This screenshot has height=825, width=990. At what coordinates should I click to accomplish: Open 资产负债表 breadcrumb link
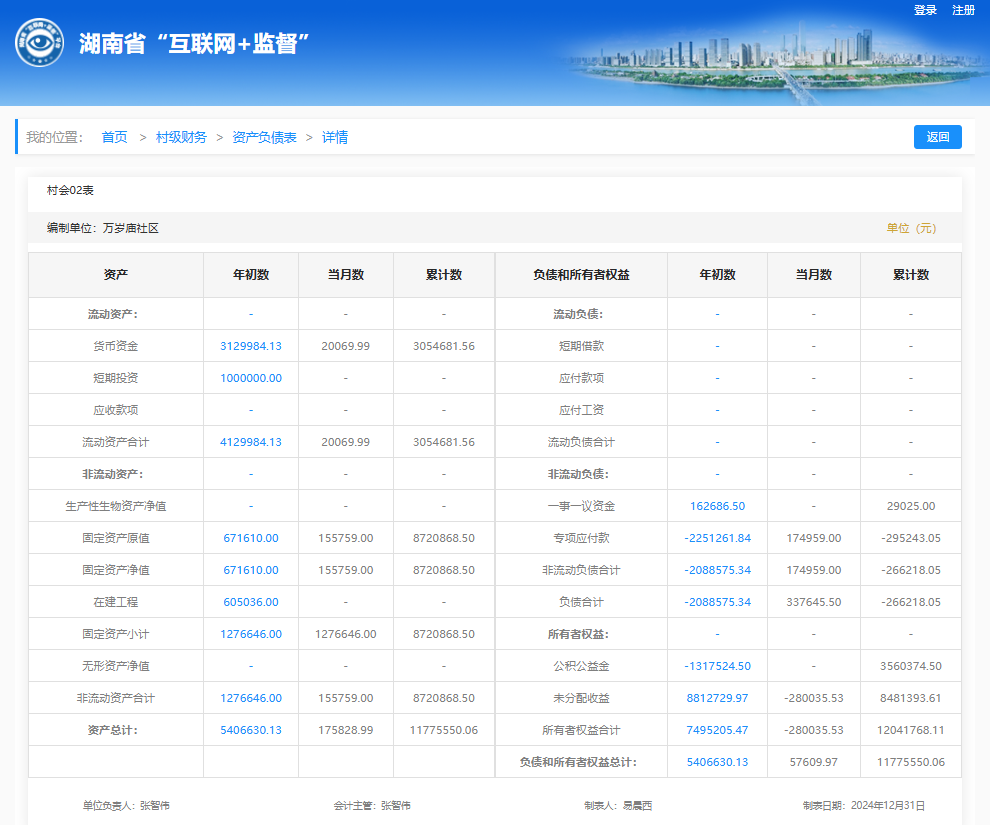[264, 137]
